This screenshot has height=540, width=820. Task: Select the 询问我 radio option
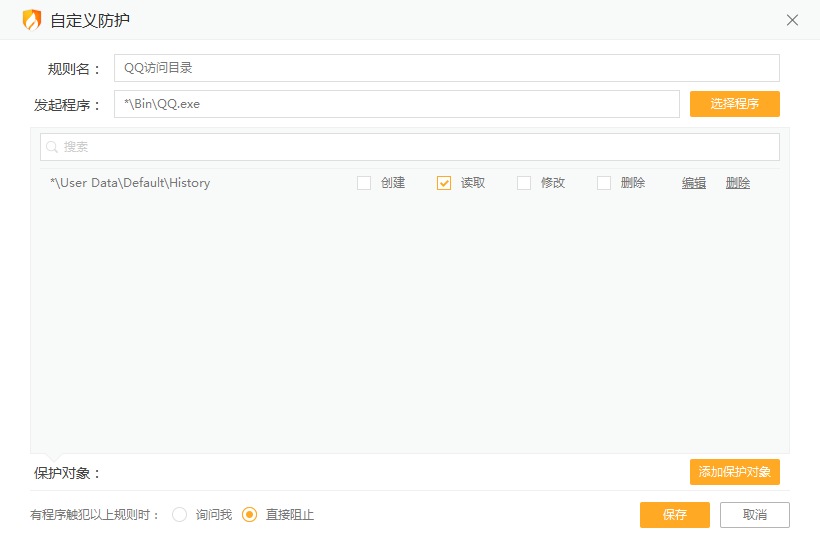pyautogui.click(x=179, y=515)
